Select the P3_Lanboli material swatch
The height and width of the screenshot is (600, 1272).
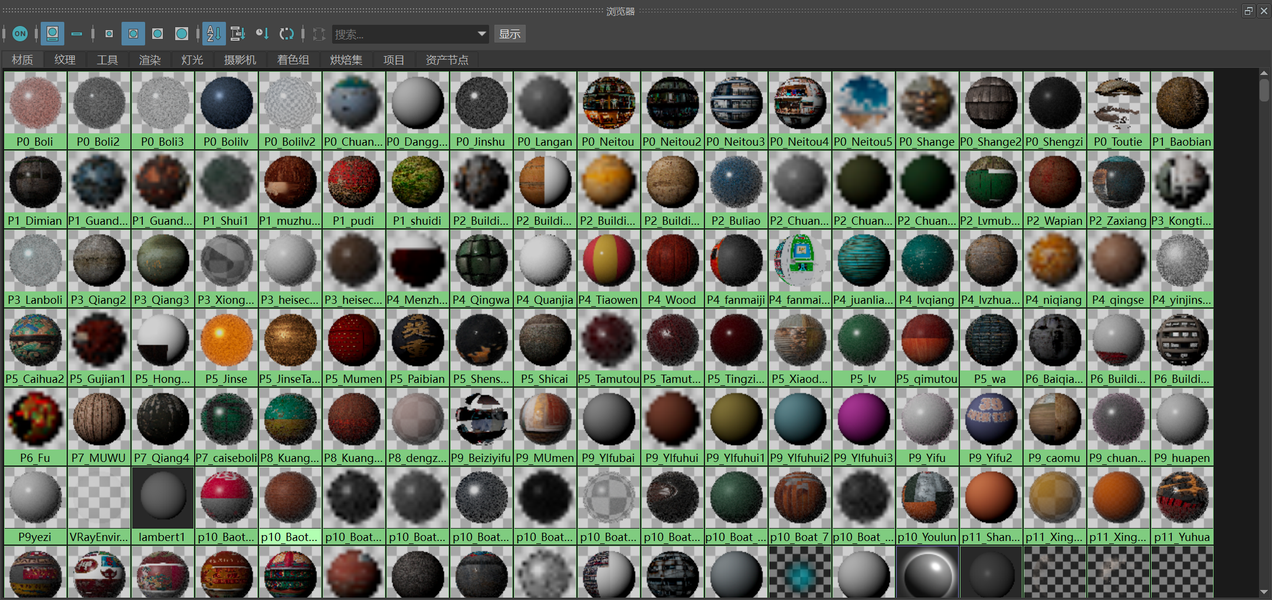tap(35, 268)
